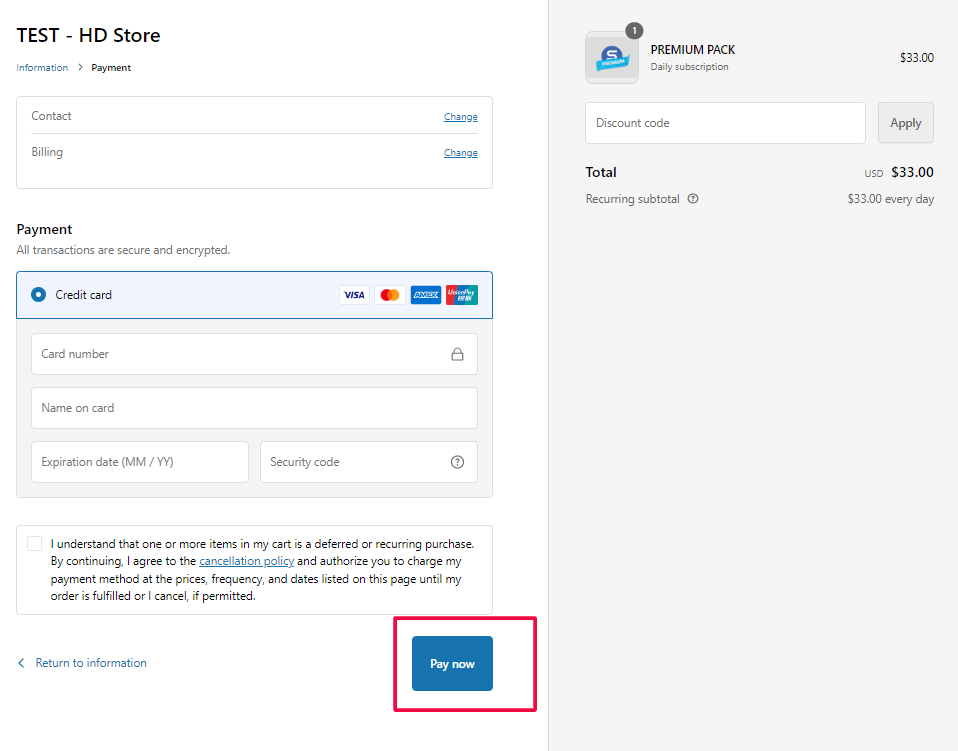Image resolution: width=958 pixels, height=751 pixels.
Task: Click the padlock icon in card number field
Action: 457,354
